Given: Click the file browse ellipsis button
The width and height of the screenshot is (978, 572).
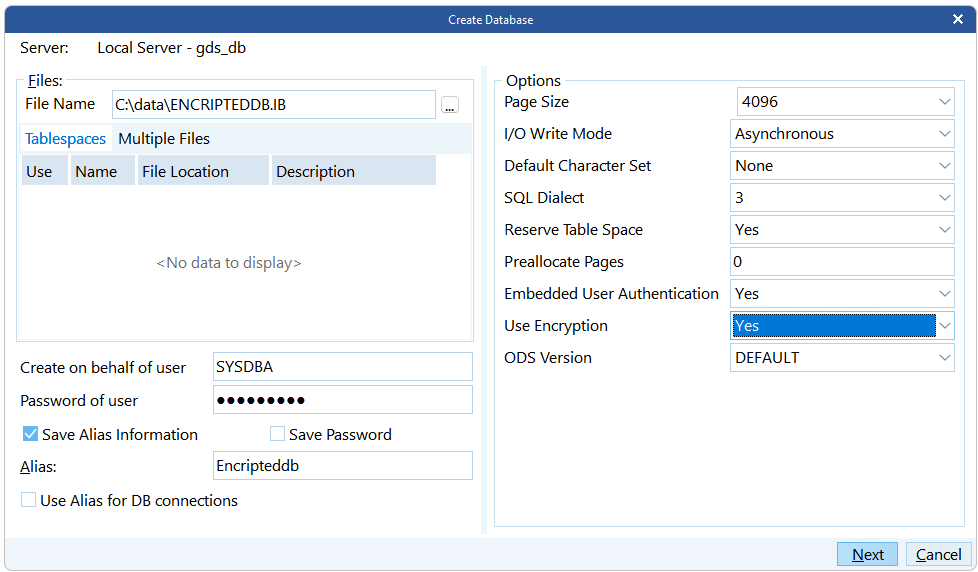Looking at the screenshot, I should 450,105.
